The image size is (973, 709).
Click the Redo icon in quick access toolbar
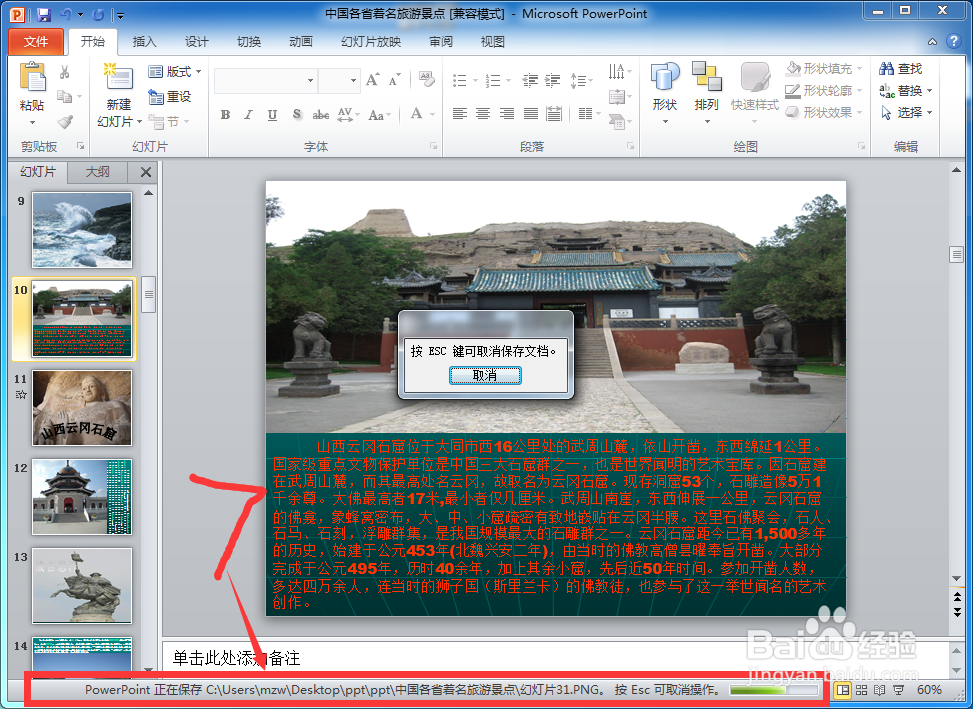pos(98,14)
